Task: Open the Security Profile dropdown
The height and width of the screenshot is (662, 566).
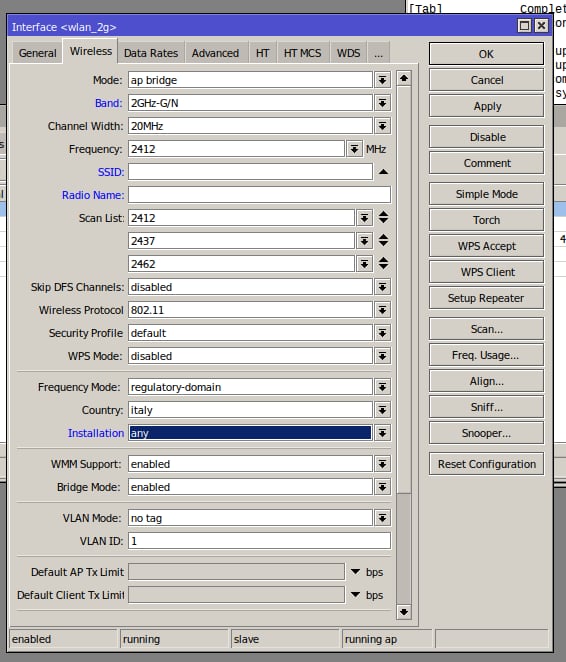Action: coord(382,333)
